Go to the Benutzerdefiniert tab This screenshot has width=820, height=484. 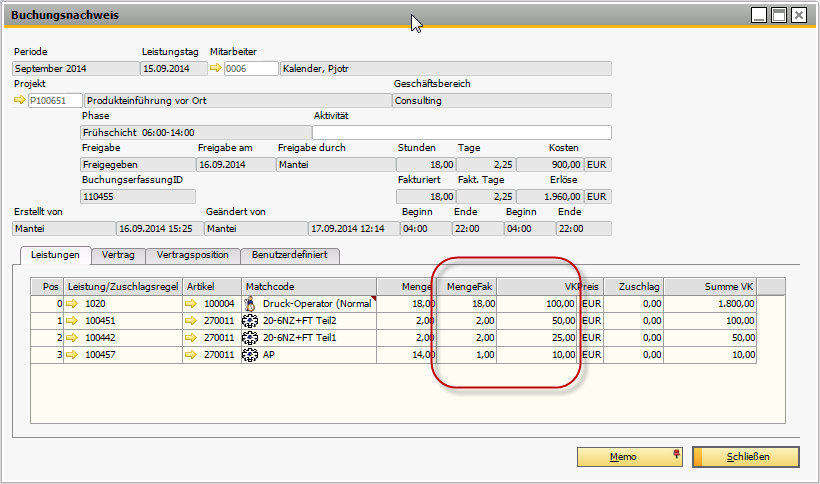[x=290, y=255]
